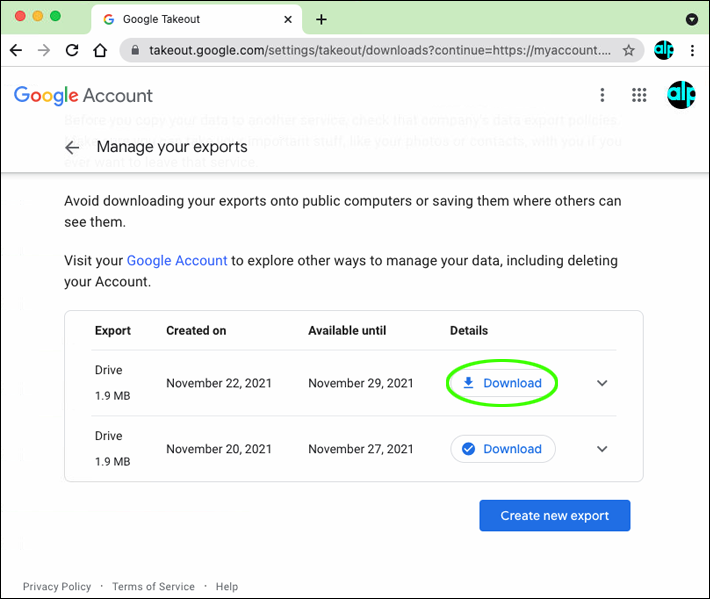The image size is (710, 599).
Task: Select the Google Takeout browser tab
Action: [x=190, y=19]
